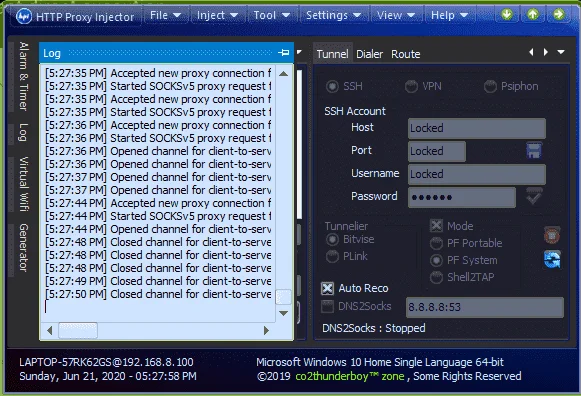581x396 pixels.
Task: Switch to the Route tab
Action: point(406,54)
